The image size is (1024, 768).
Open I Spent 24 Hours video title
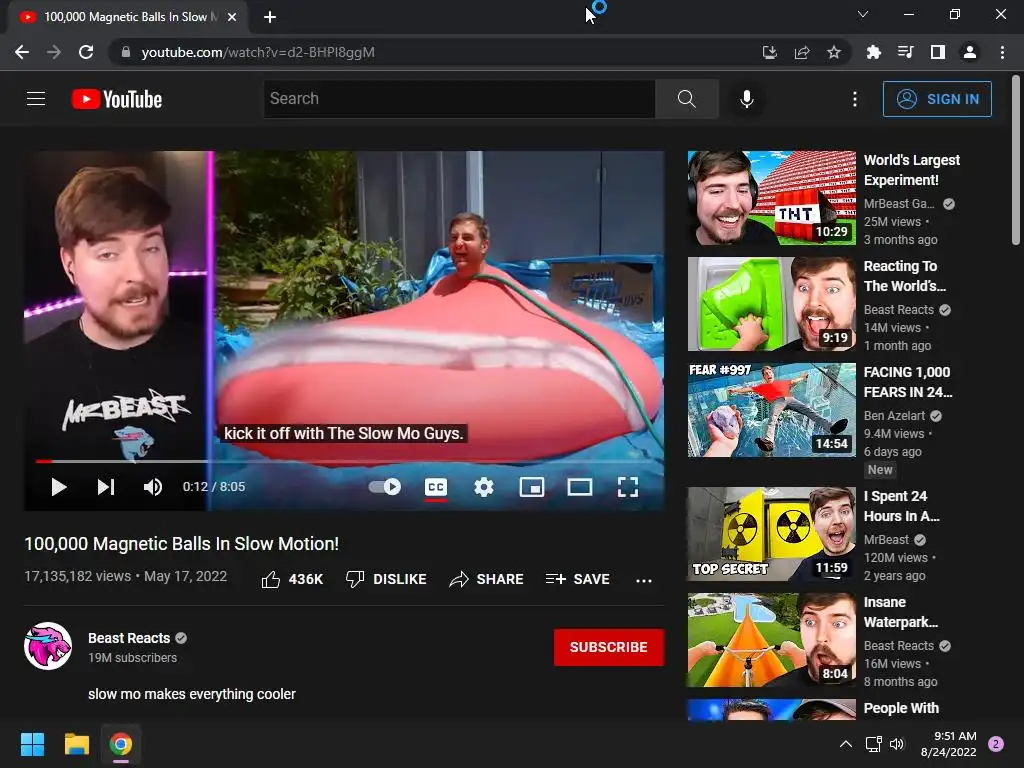pos(901,506)
